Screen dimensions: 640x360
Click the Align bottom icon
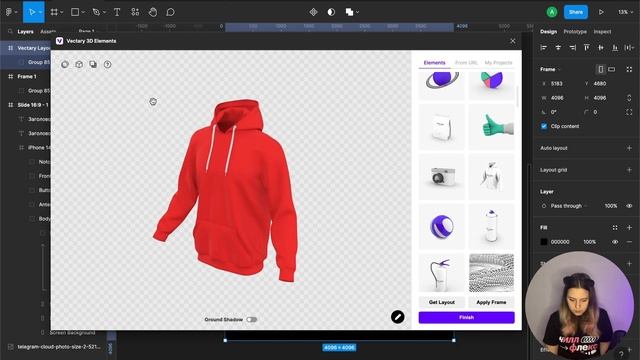pyautogui.click(x=615, y=48)
